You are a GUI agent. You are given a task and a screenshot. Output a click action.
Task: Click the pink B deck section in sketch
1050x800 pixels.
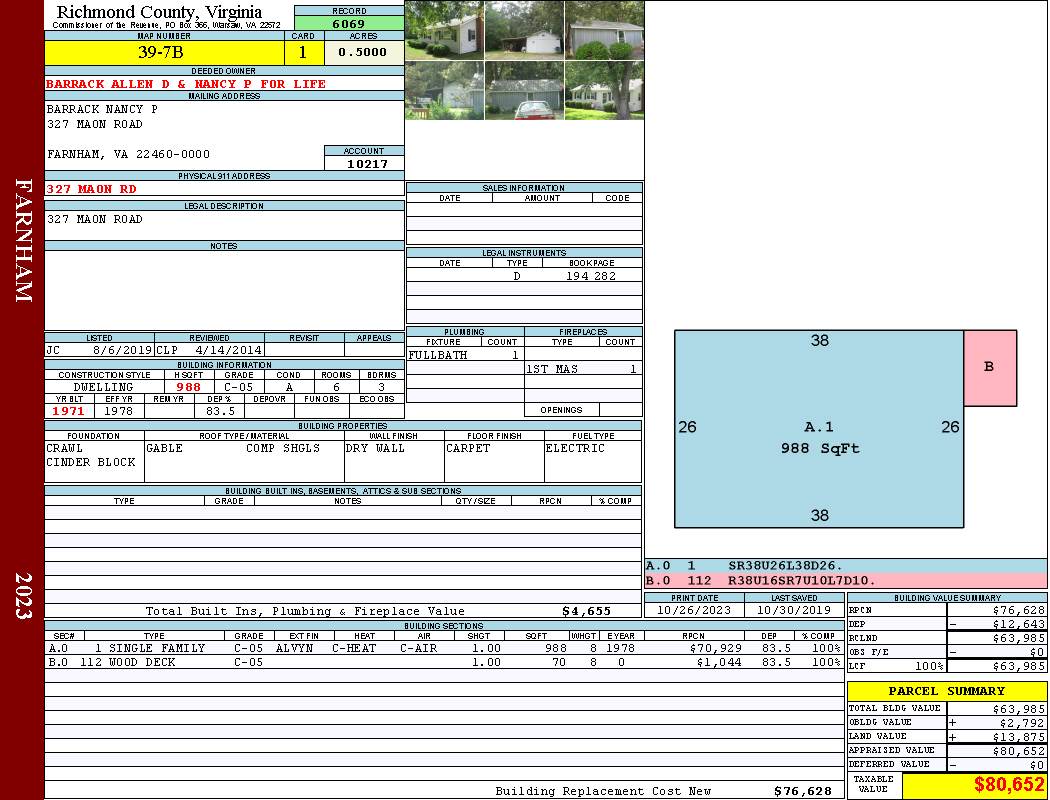tap(989, 367)
